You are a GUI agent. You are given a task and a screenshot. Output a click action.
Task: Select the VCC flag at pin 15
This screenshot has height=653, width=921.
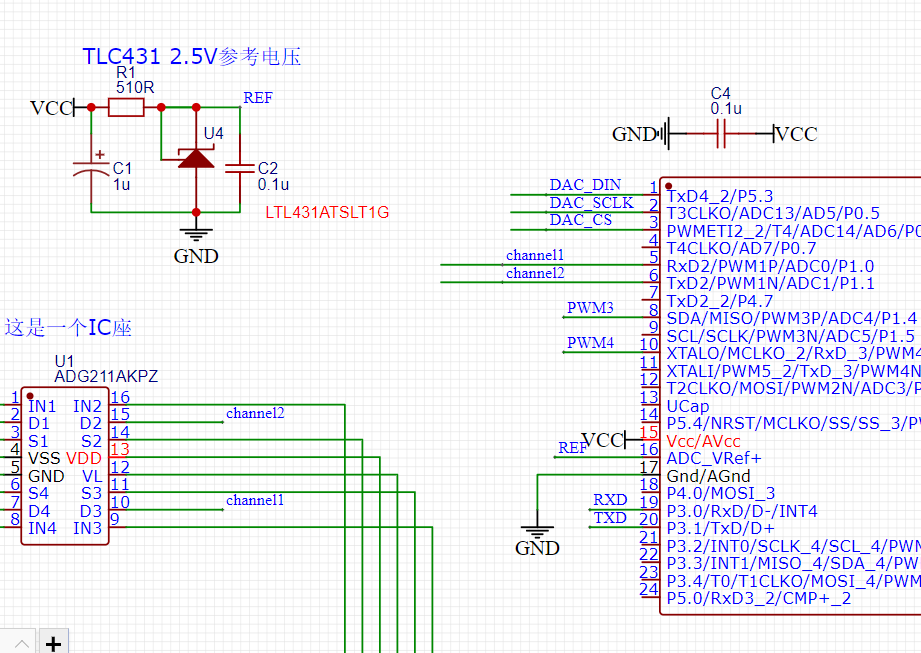point(604,440)
